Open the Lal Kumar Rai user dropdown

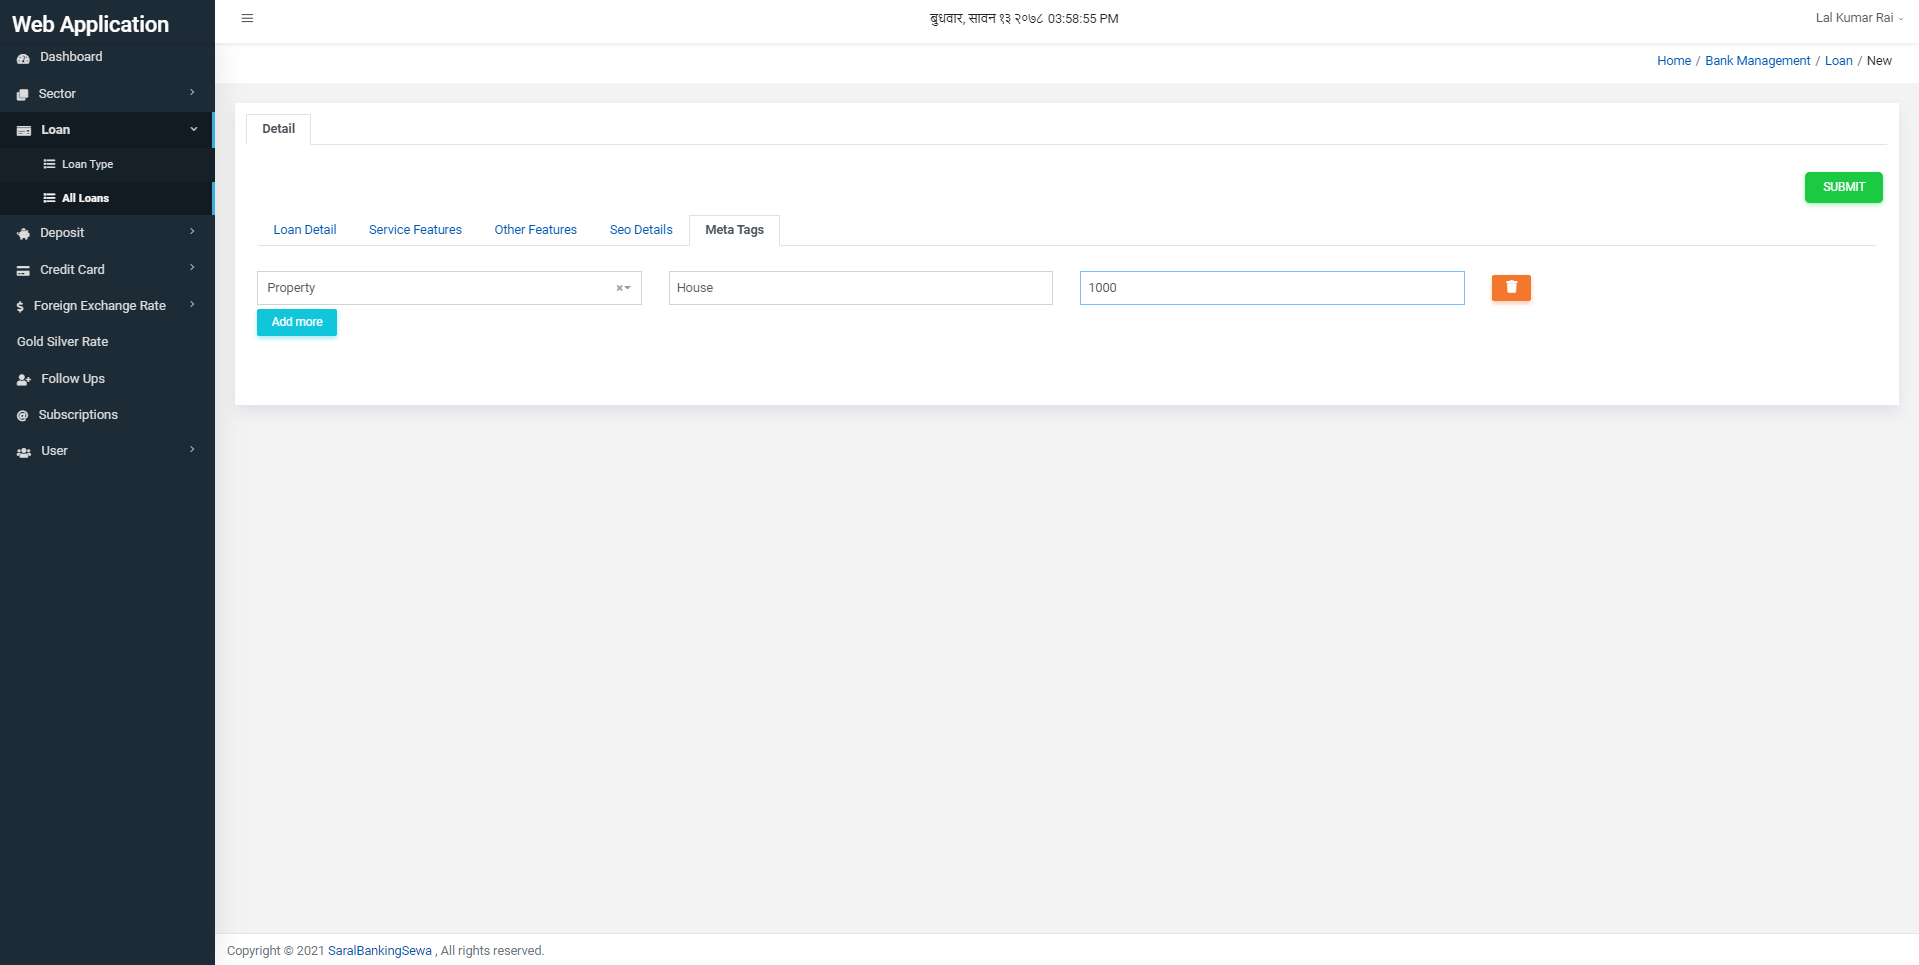[1859, 18]
